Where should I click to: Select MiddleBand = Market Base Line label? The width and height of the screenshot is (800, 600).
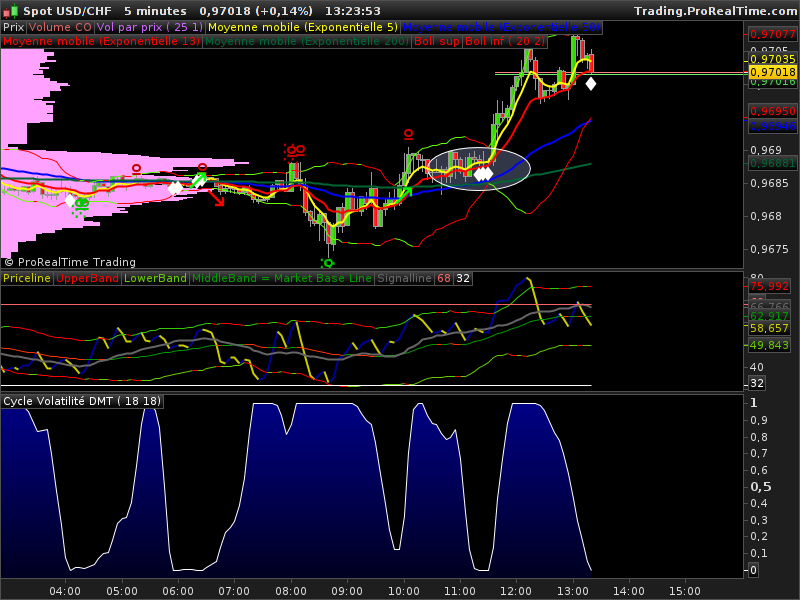282,278
